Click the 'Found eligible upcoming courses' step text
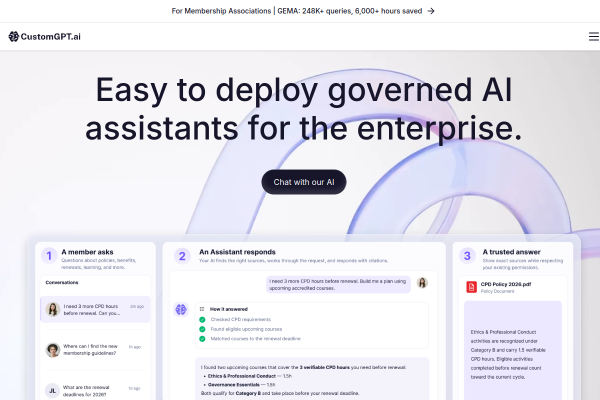This screenshot has width=600, height=400. 246,329
